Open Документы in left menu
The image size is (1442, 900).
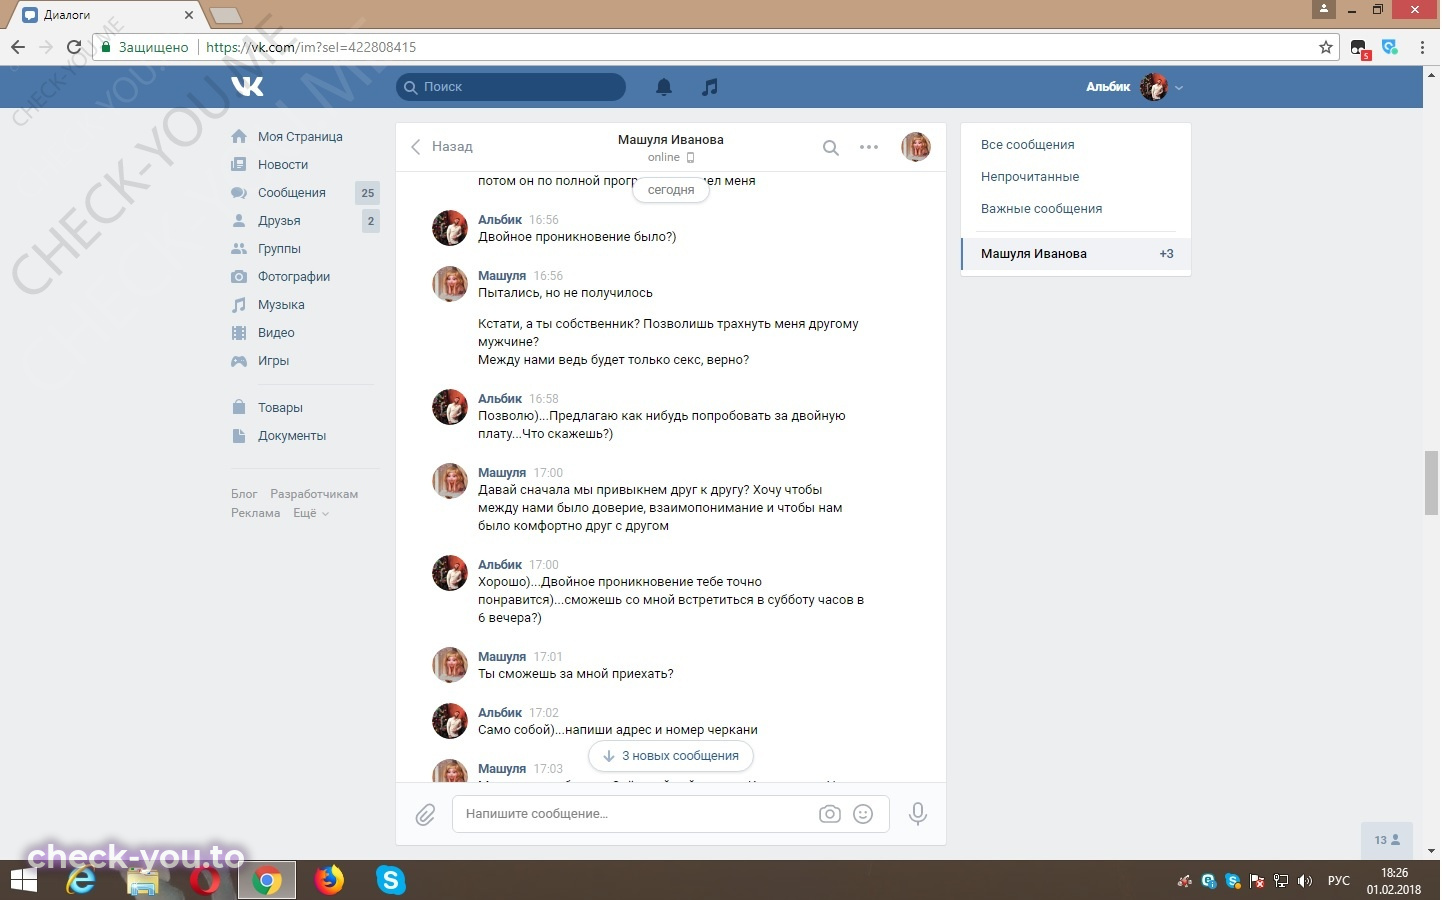coord(292,436)
